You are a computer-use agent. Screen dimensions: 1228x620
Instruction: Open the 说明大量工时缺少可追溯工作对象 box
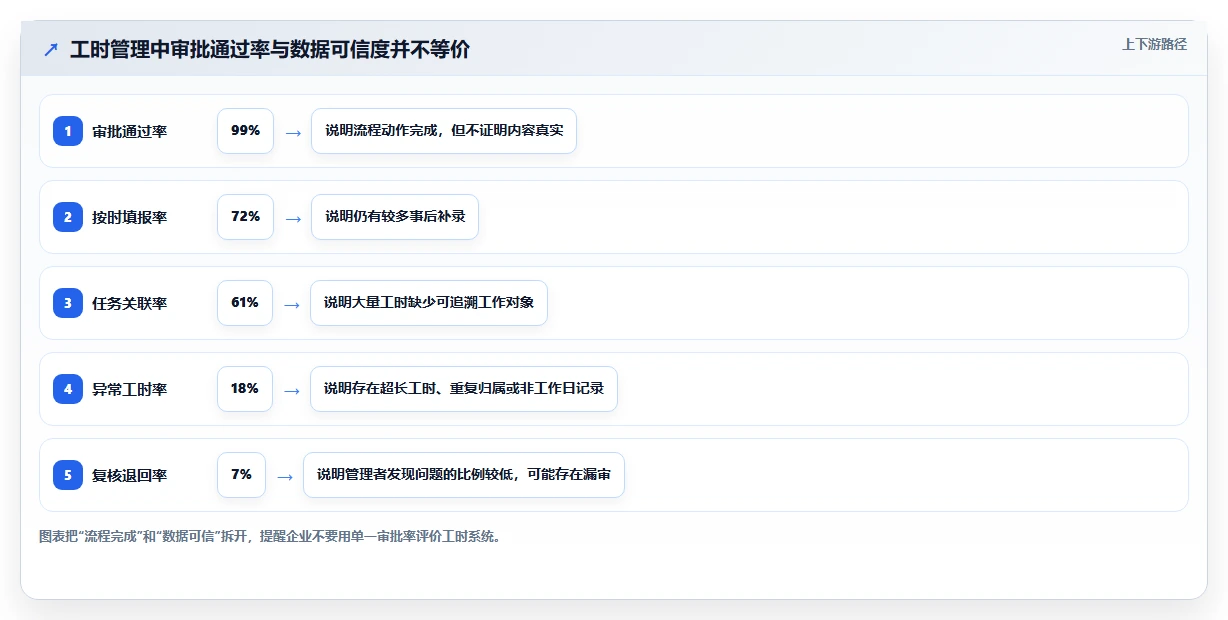coord(429,303)
